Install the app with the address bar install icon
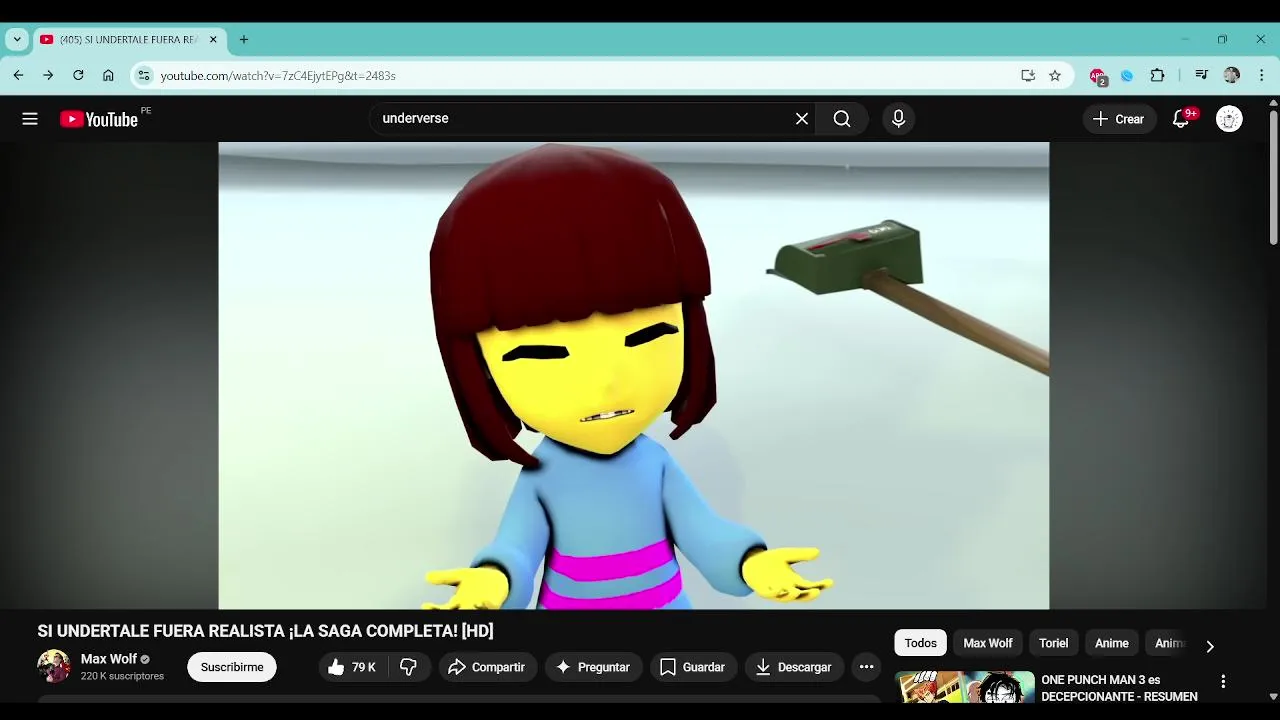The width and height of the screenshot is (1280, 720). click(x=1028, y=75)
